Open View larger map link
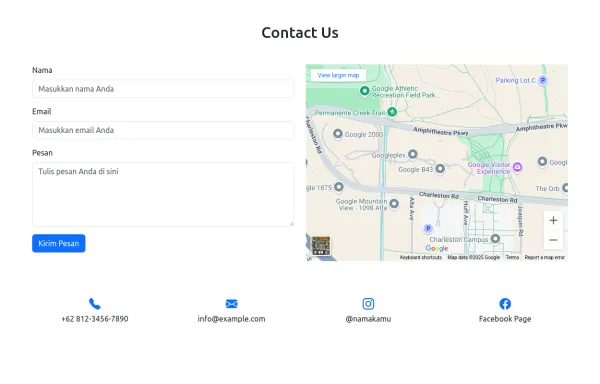This screenshot has width=600, height=384. click(x=338, y=75)
